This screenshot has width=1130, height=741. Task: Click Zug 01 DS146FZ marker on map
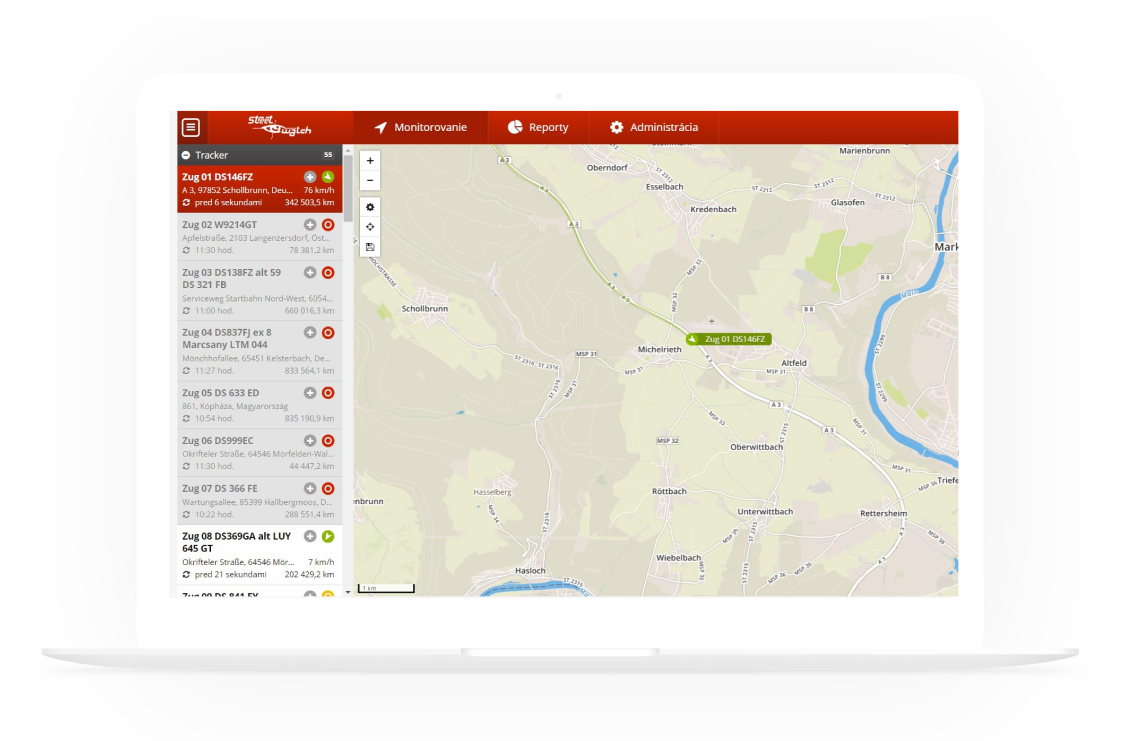729,339
